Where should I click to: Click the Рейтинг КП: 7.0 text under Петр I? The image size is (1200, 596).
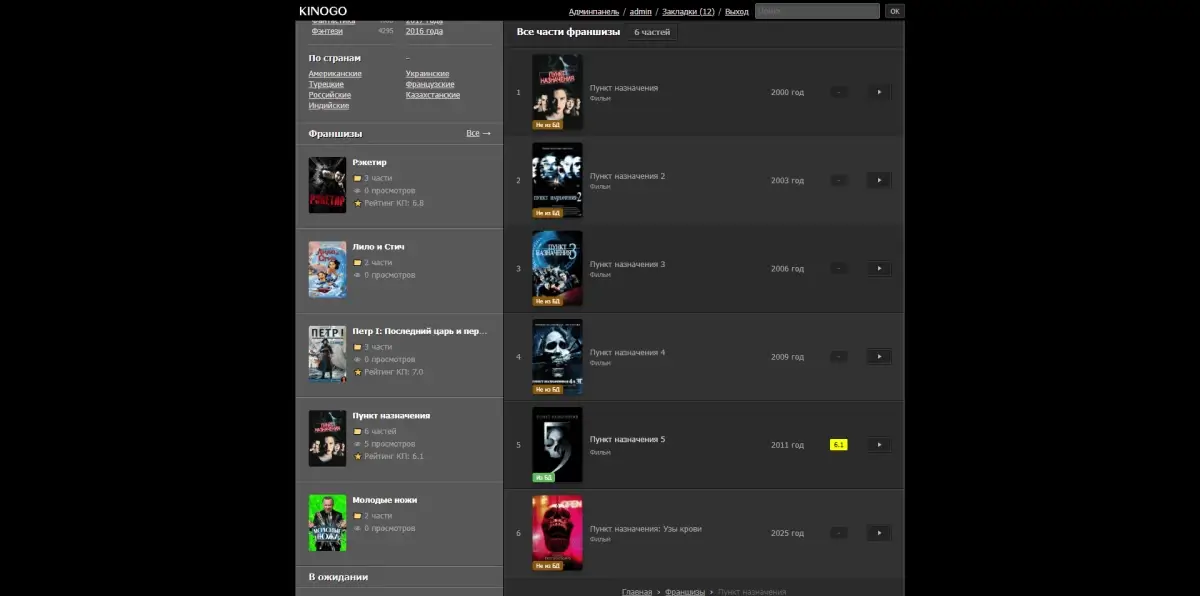point(394,372)
